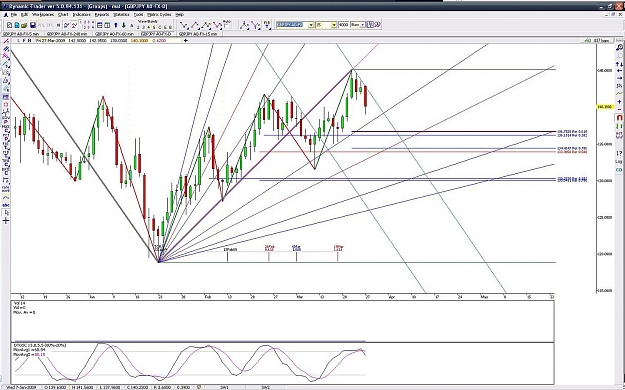Viewport: 625px width, 390px height.
Task: Click the blue up arrow toolbar icon
Action: tap(116, 25)
